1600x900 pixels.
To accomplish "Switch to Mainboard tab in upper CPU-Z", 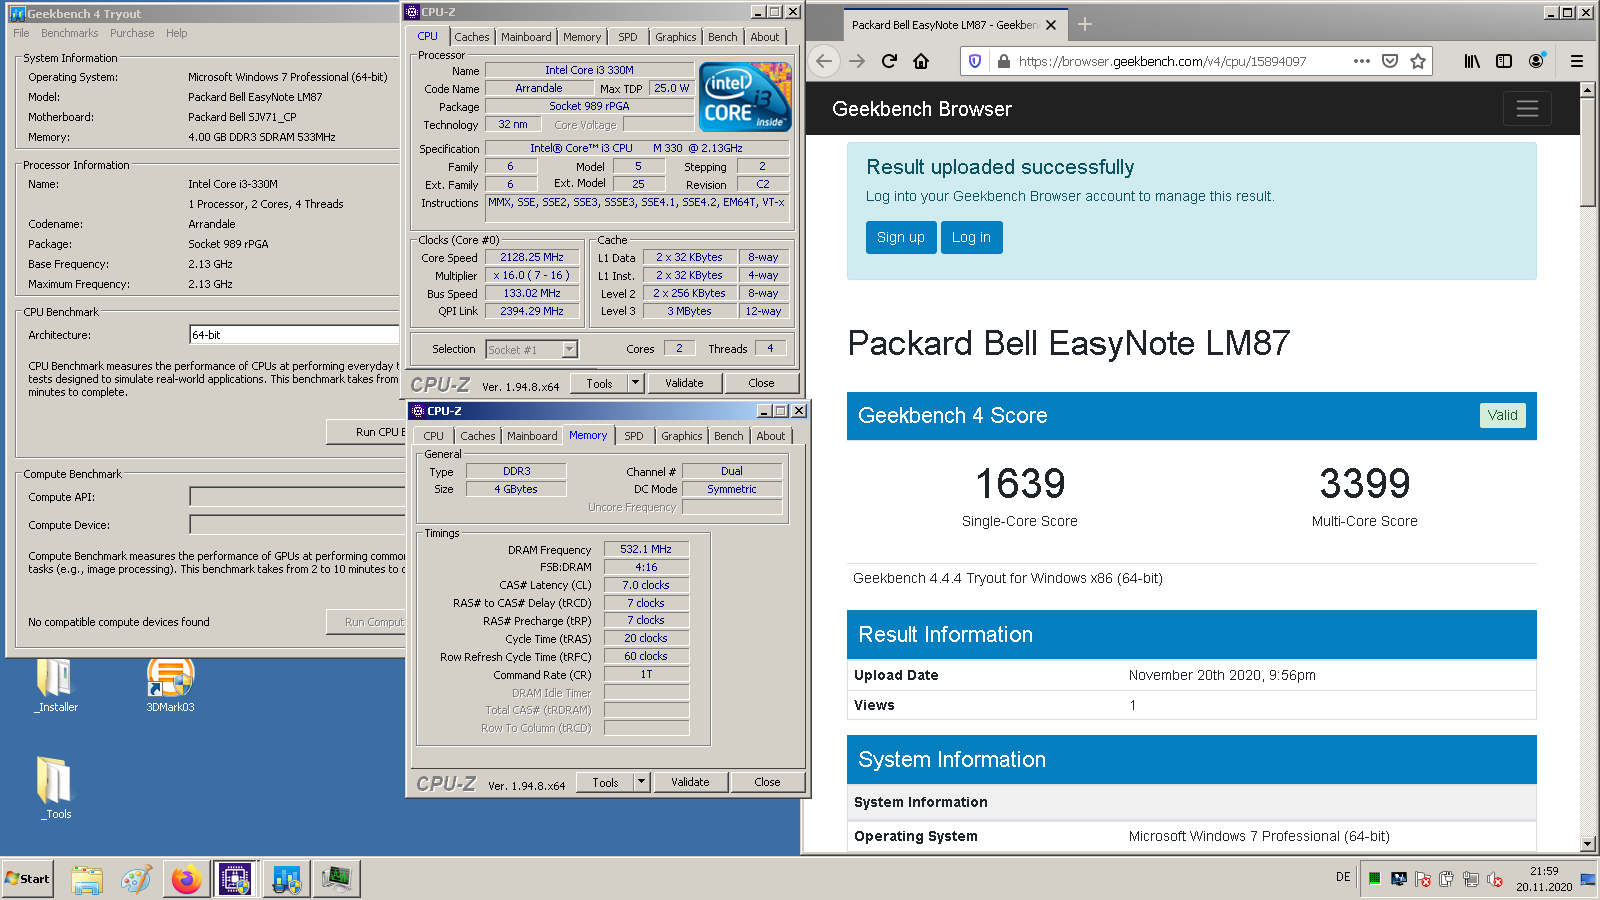I will coord(526,37).
